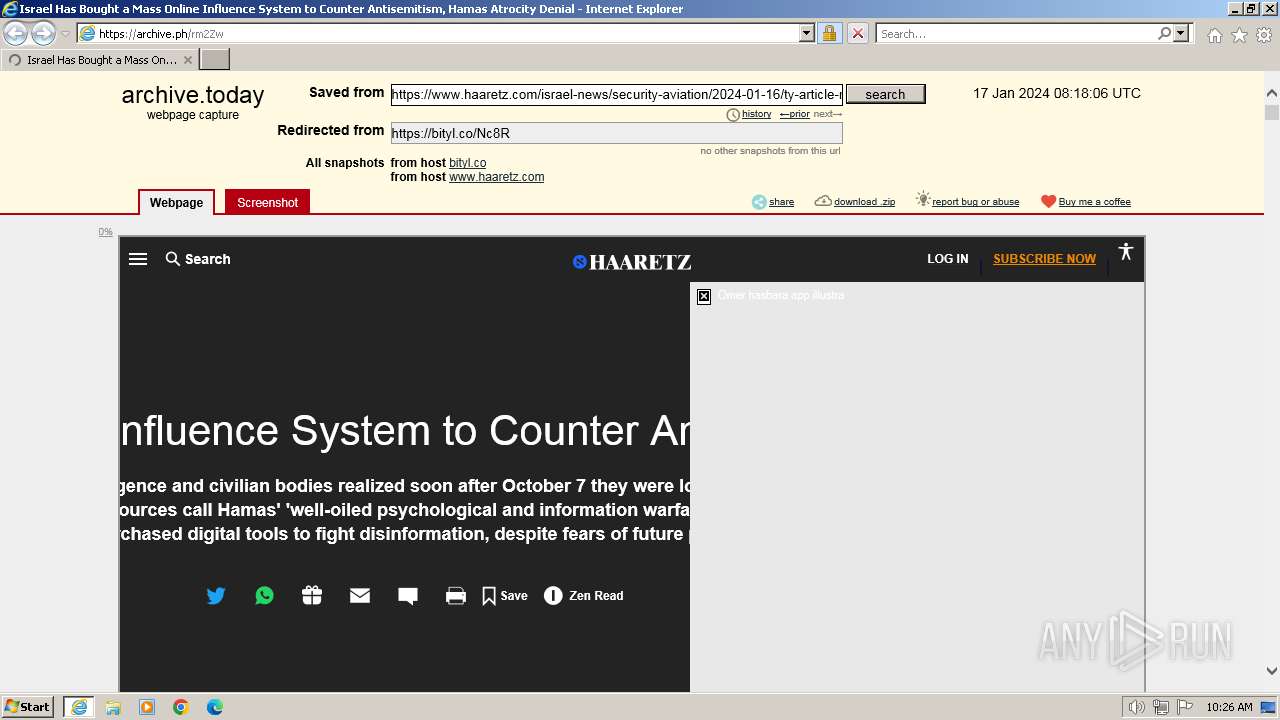Click the security lock icon in address bar
Screen dimensions: 1280x720
tap(829, 33)
